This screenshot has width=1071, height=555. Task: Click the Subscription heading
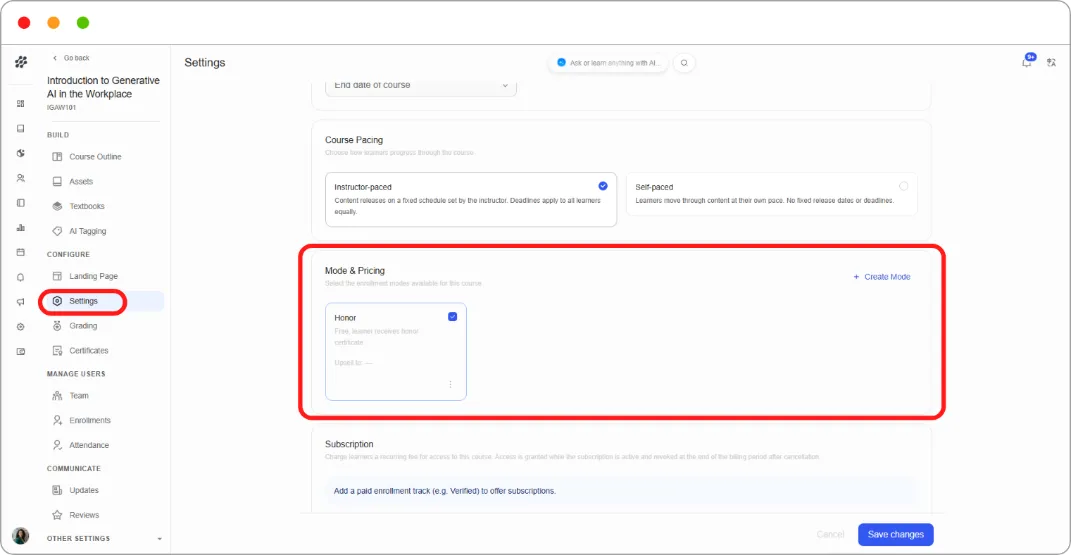349,444
